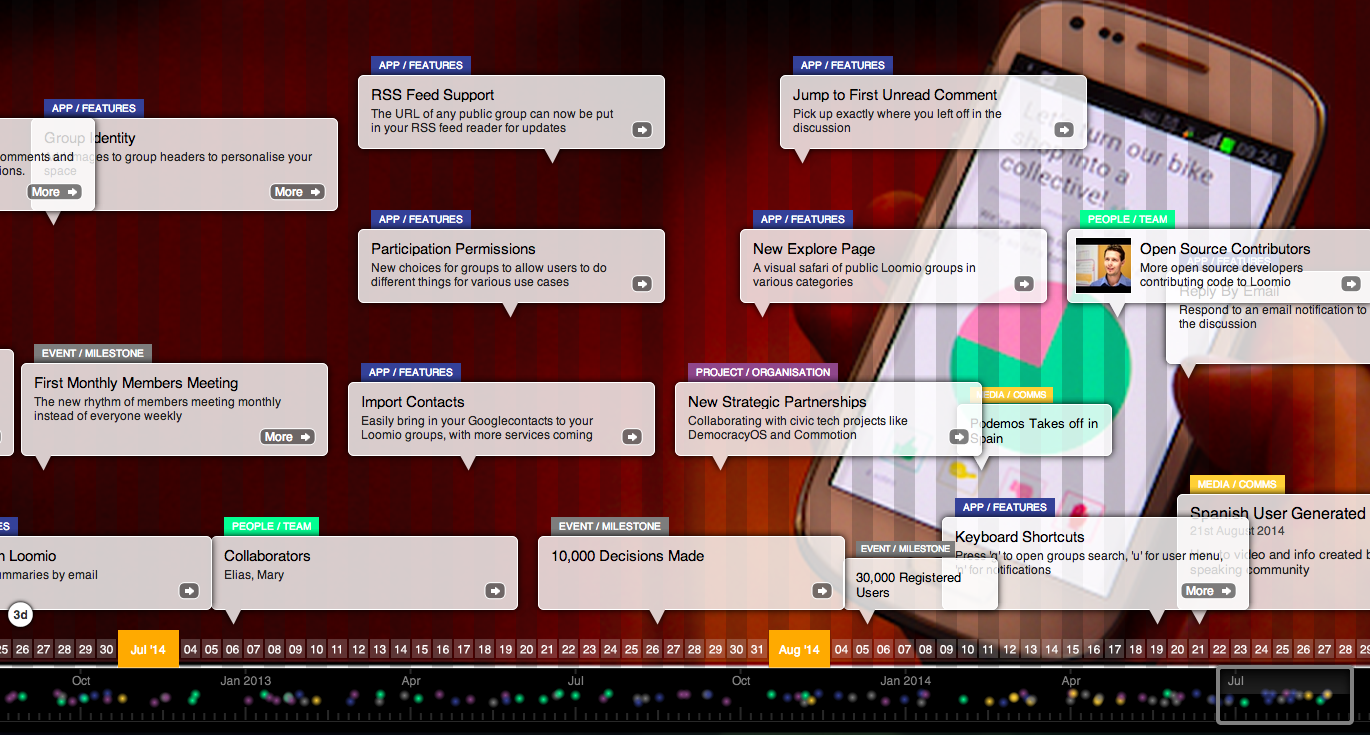The height and width of the screenshot is (735, 1370).
Task: Open New Explore Page via its arrow icon
Action: tap(1024, 283)
